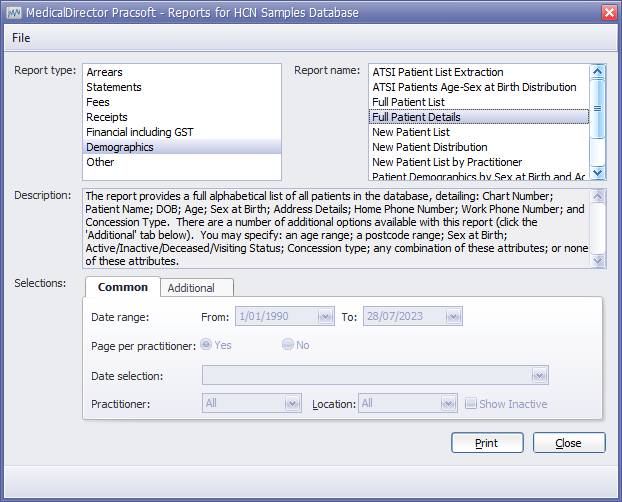This screenshot has width=622, height=502.
Task: Open the From date dropdown calendar
Action: (x=324, y=317)
